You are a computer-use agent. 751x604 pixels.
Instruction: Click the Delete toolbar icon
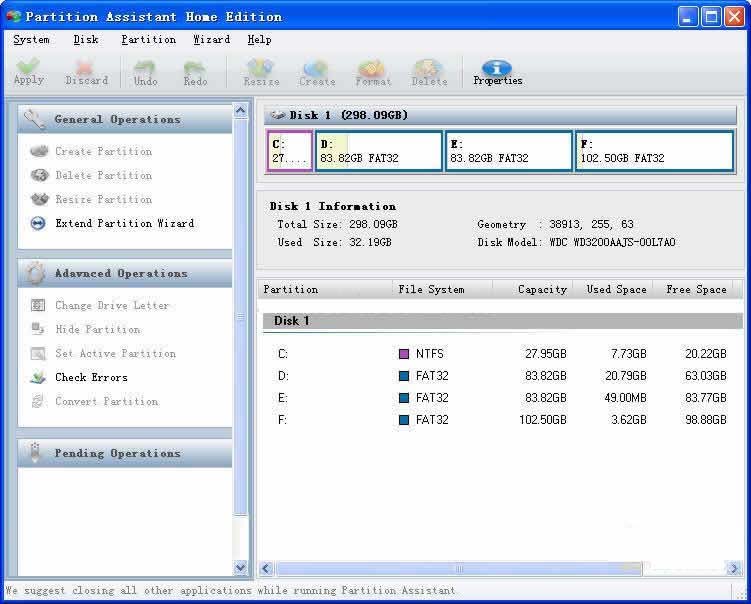pos(429,72)
